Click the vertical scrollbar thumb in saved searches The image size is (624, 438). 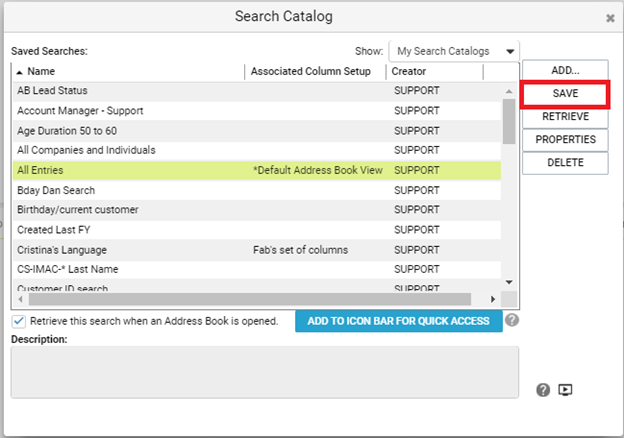[x=509, y=121]
